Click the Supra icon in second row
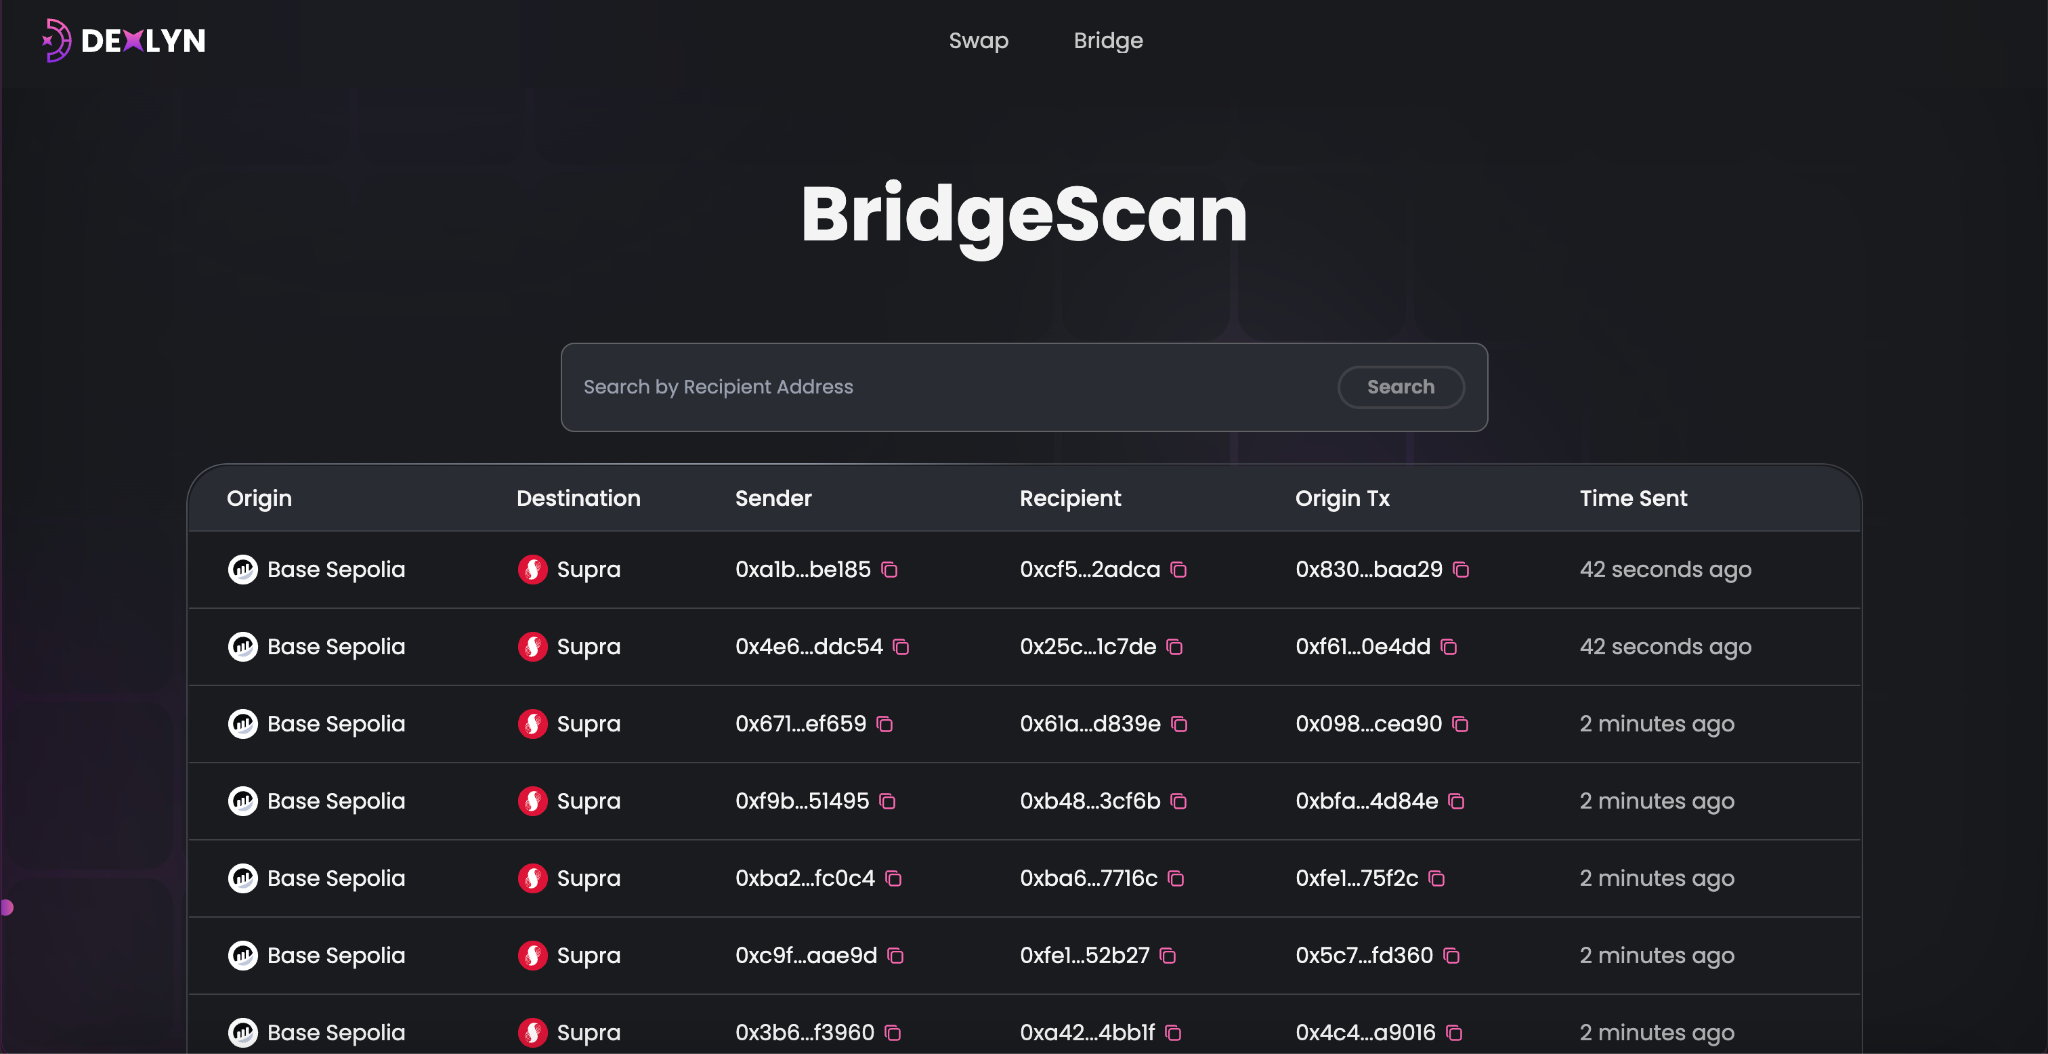The height and width of the screenshot is (1054, 2048). pyautogui.click(x=533, y=647)
